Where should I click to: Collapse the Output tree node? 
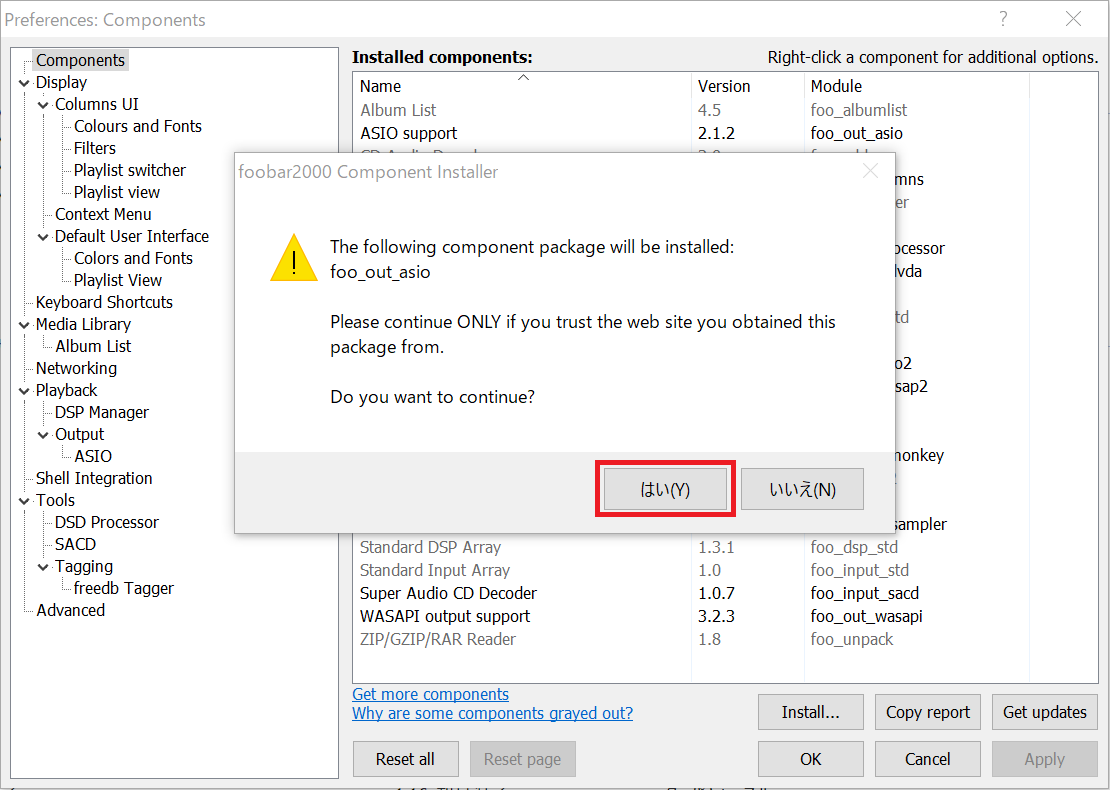point(44,434)
